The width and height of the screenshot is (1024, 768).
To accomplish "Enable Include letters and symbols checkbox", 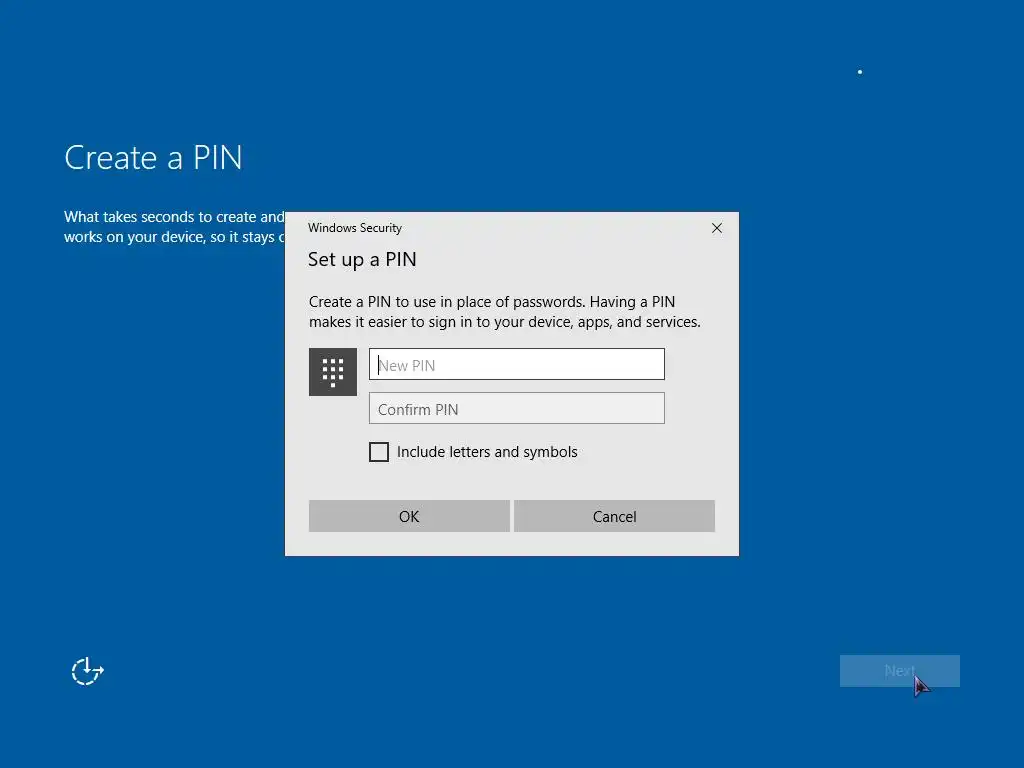I will [x=379, y=452].
